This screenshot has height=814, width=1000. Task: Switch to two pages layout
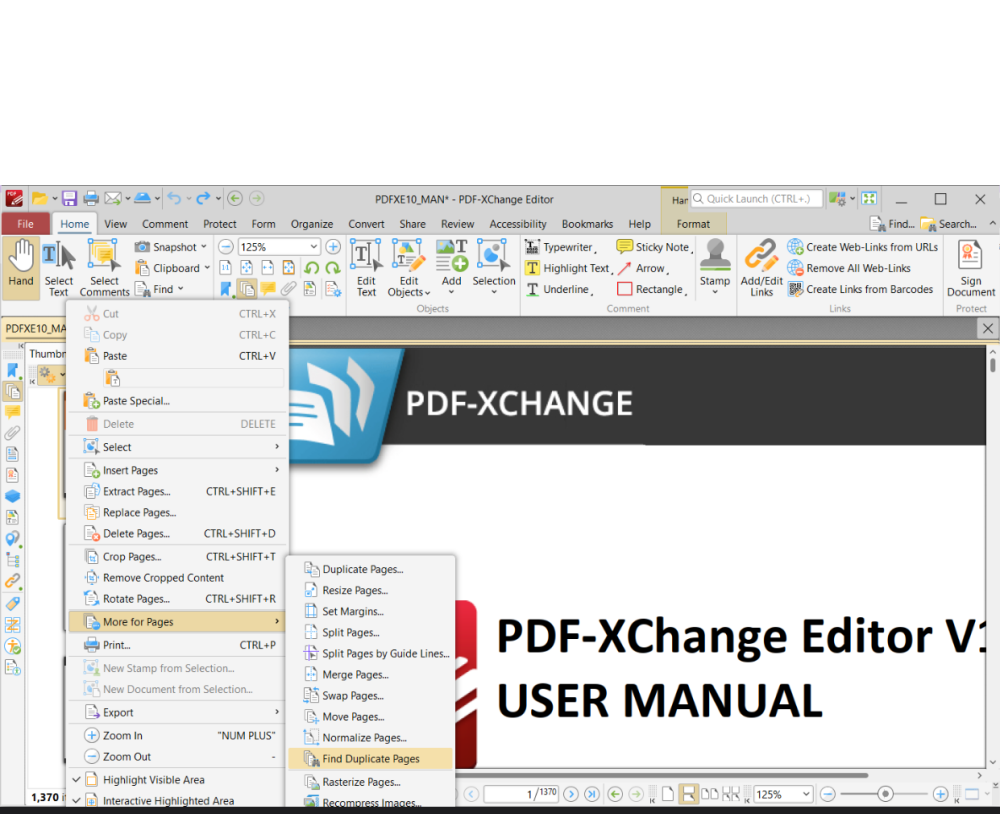tap(709, 794)
